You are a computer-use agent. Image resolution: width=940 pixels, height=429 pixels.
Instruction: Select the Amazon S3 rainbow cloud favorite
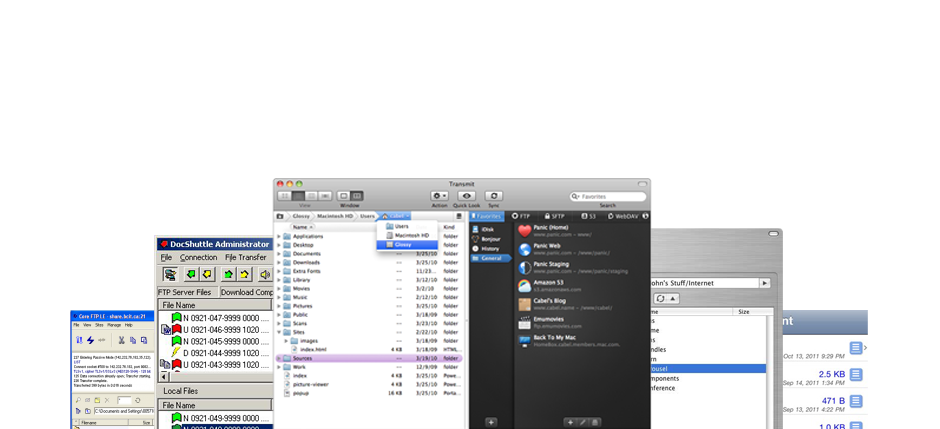(x=524, y=284)
